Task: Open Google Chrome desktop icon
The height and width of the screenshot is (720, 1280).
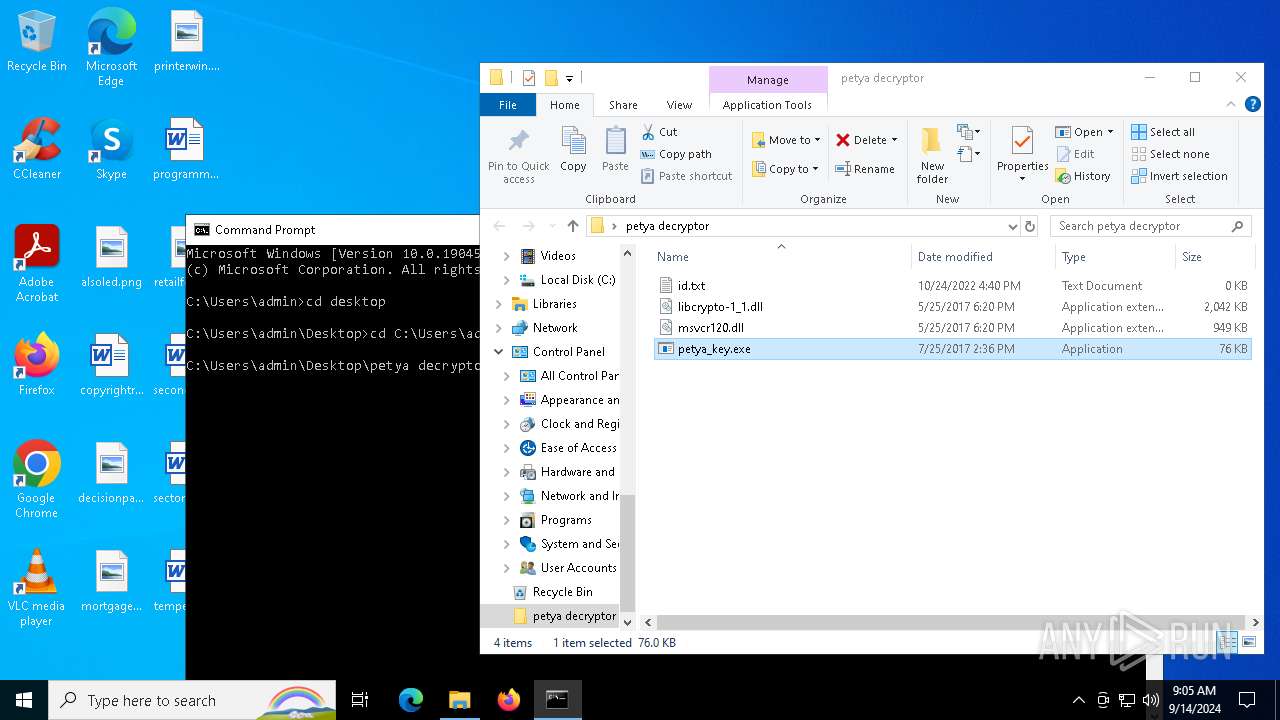Action: pos(37,480)
